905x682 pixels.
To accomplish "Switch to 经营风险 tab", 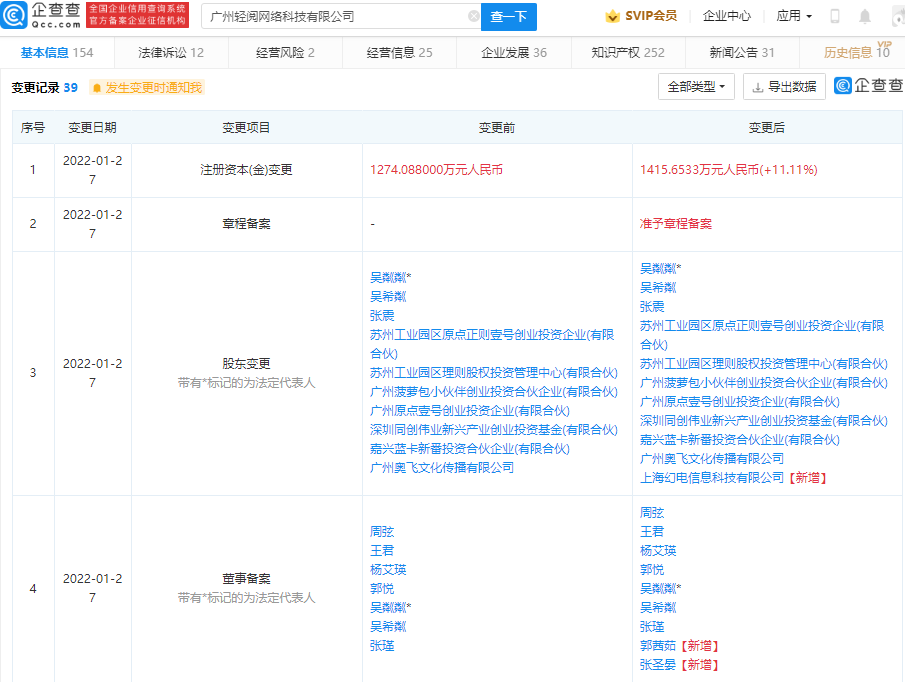I will coord(285,53).
